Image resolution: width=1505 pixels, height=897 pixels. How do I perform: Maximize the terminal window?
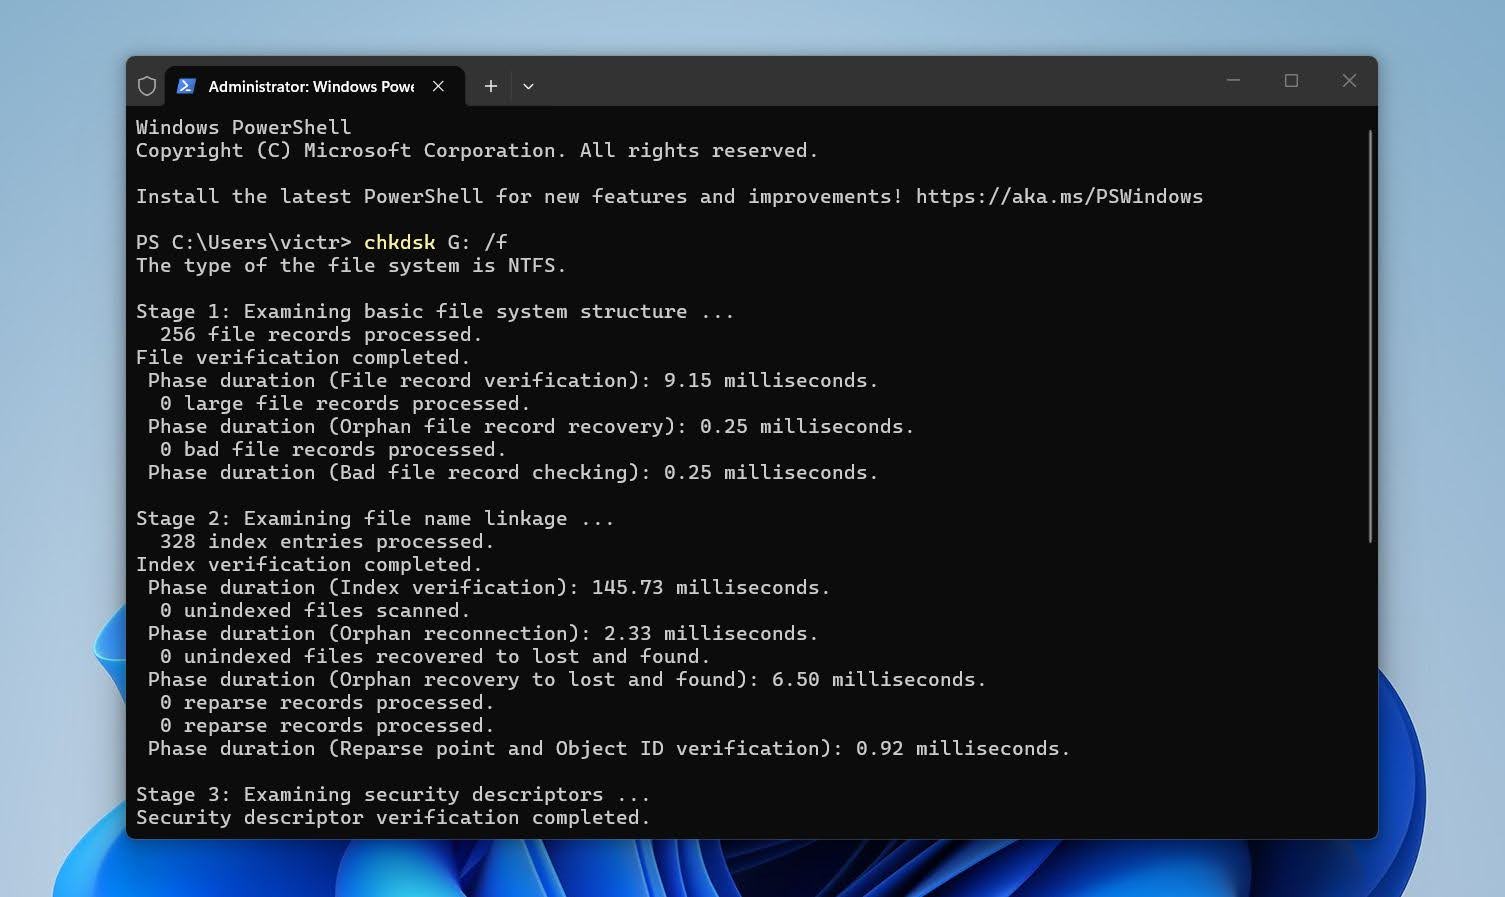point(1291,80)
